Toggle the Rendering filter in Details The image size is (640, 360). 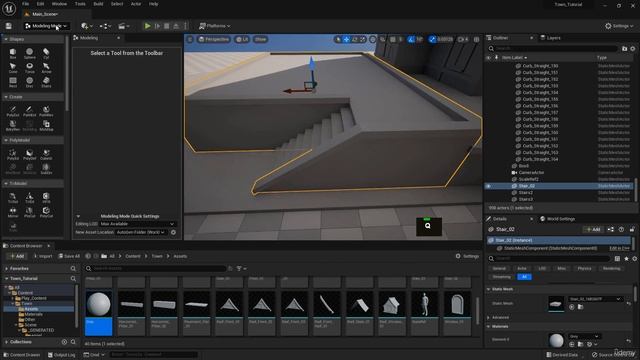[611, 269]
